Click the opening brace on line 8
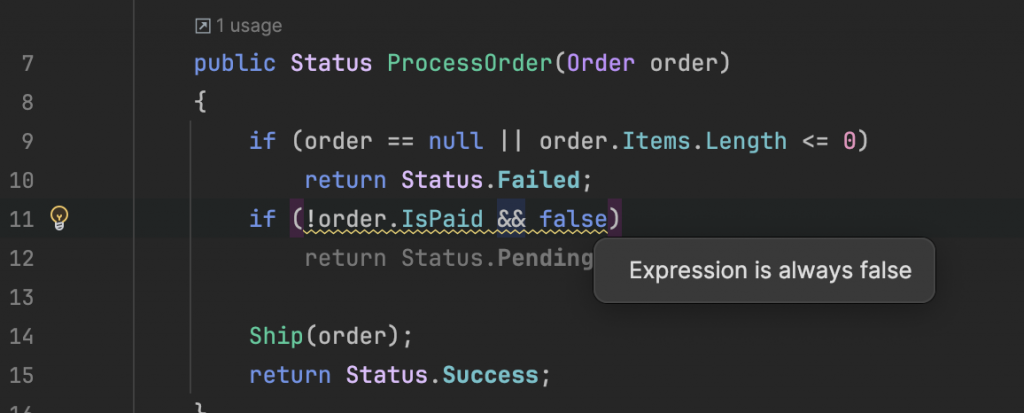 click(200, 102)
